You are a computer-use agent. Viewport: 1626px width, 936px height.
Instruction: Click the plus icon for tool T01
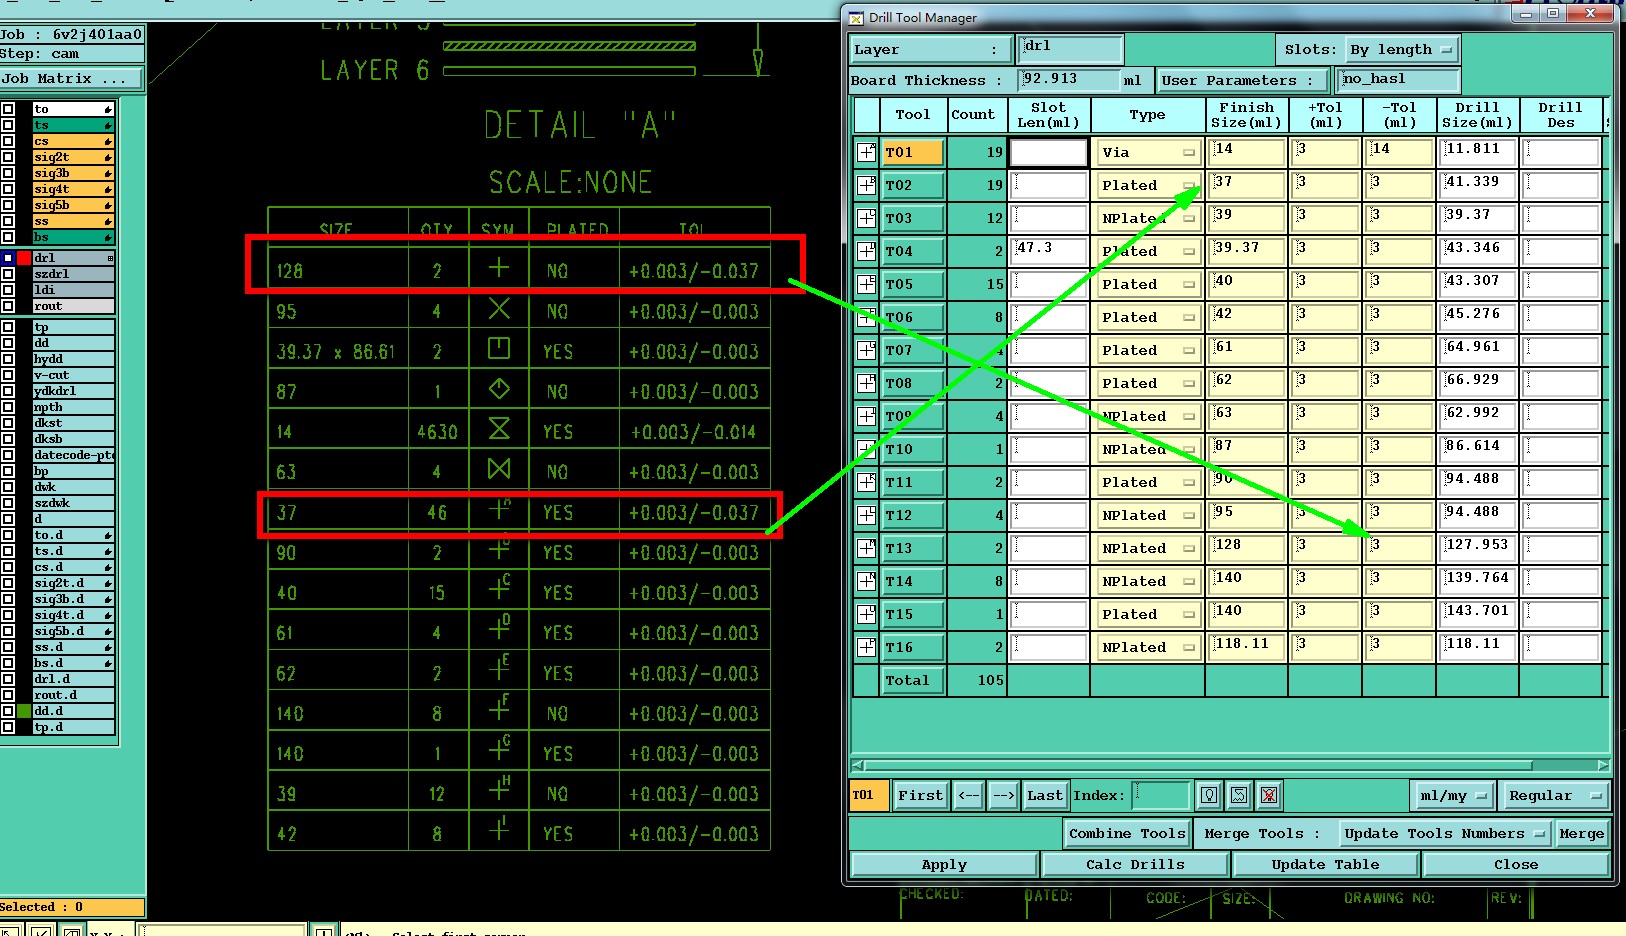pos(866,152)
